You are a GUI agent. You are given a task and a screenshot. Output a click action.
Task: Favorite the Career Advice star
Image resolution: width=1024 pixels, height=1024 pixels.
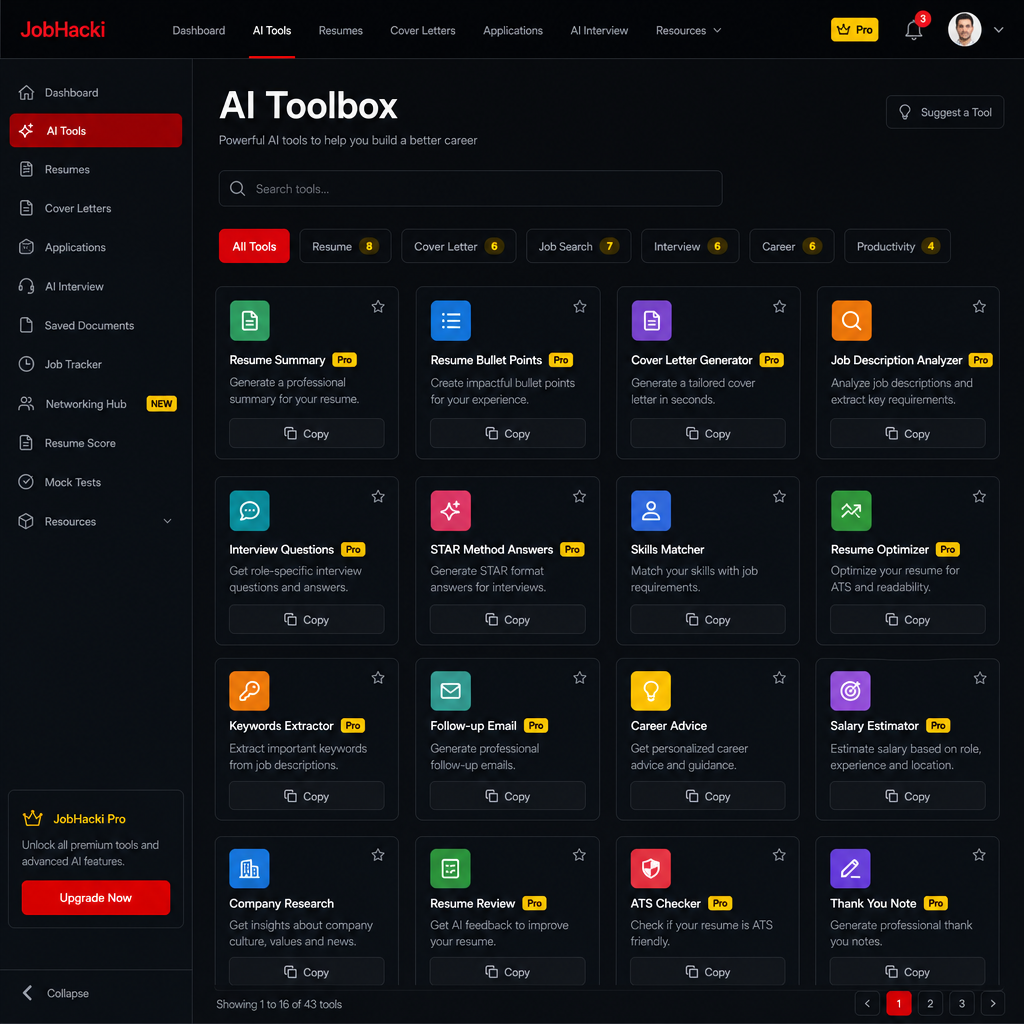[779, 678]
